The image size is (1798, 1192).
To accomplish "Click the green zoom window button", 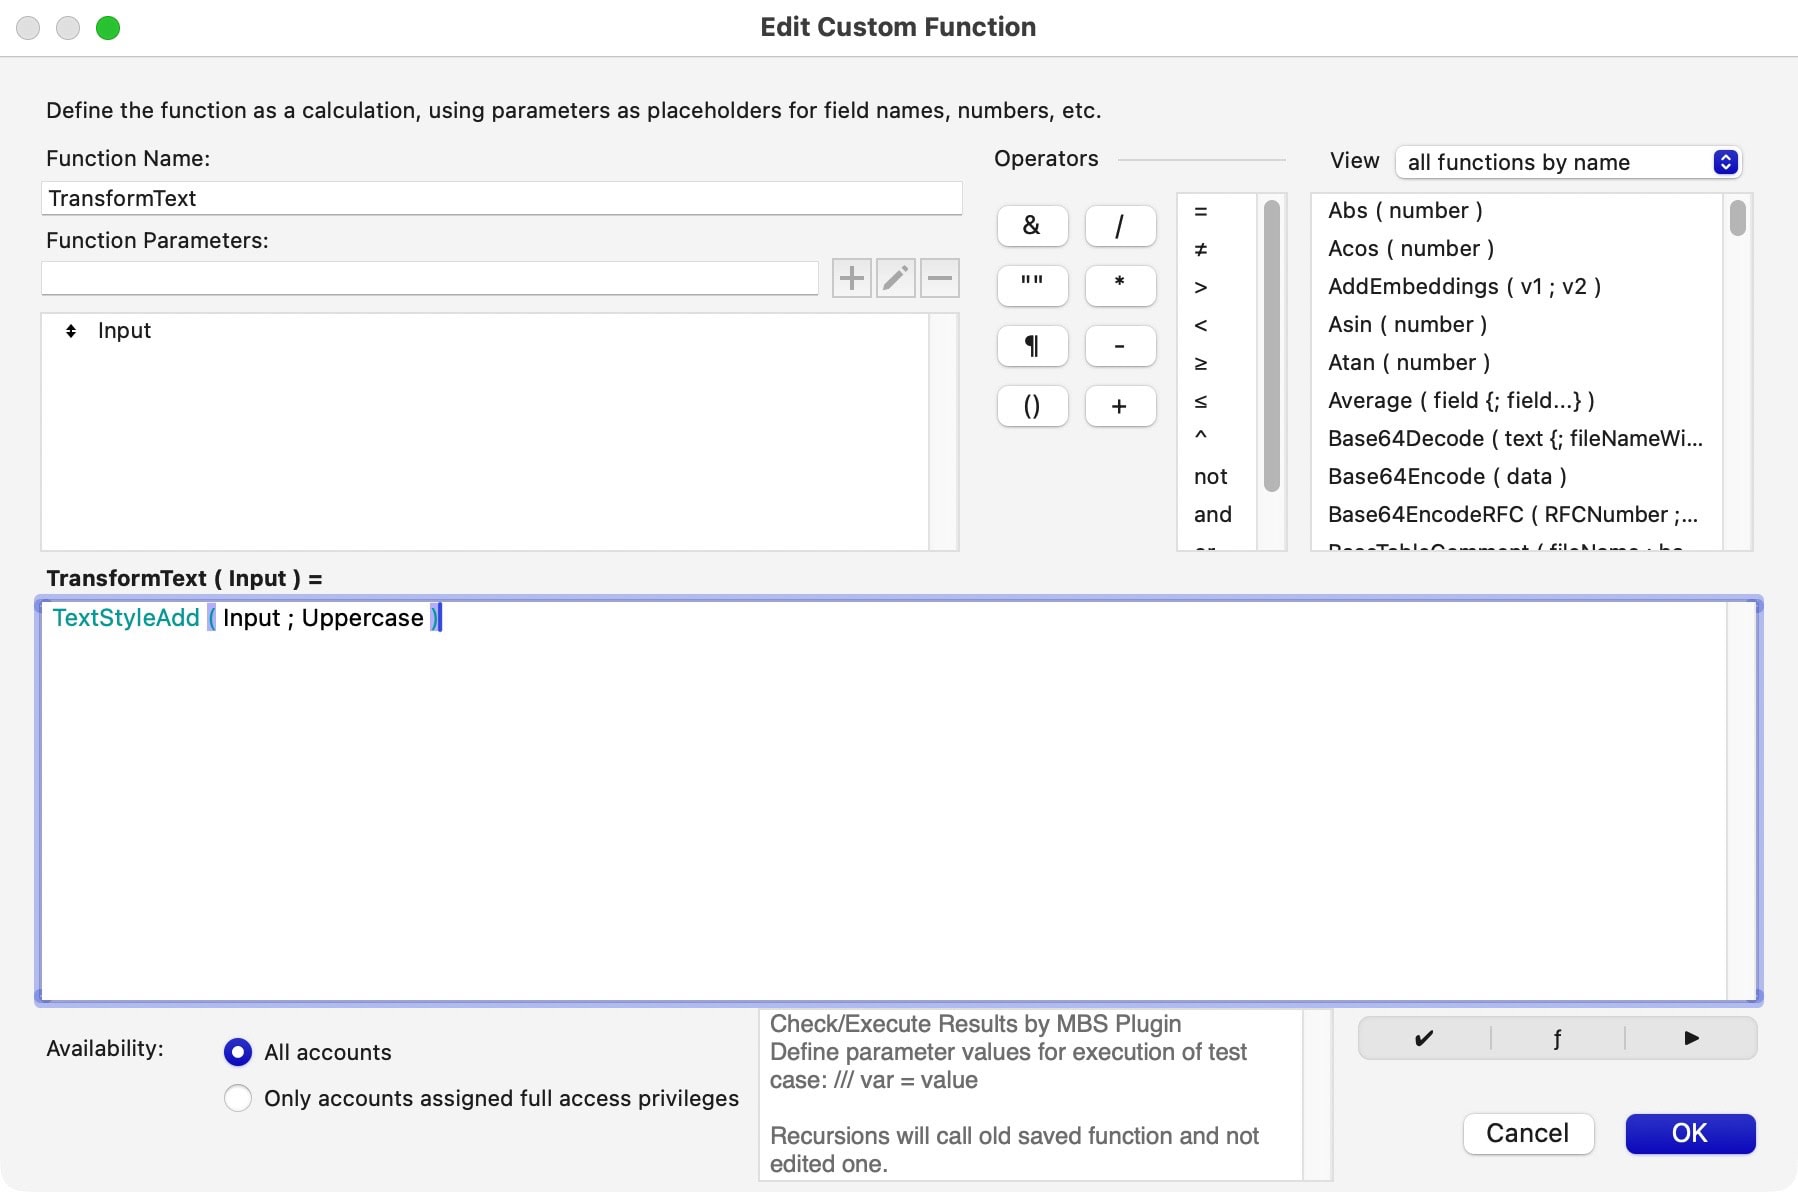I will pos(108,28).
